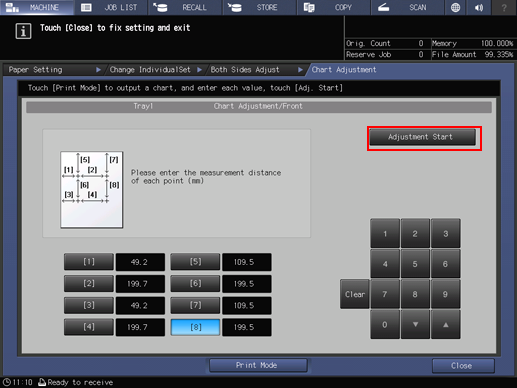The image size is (517, 388).
Task: Click Close to fix setting
Action: click(x=463, y=366)
